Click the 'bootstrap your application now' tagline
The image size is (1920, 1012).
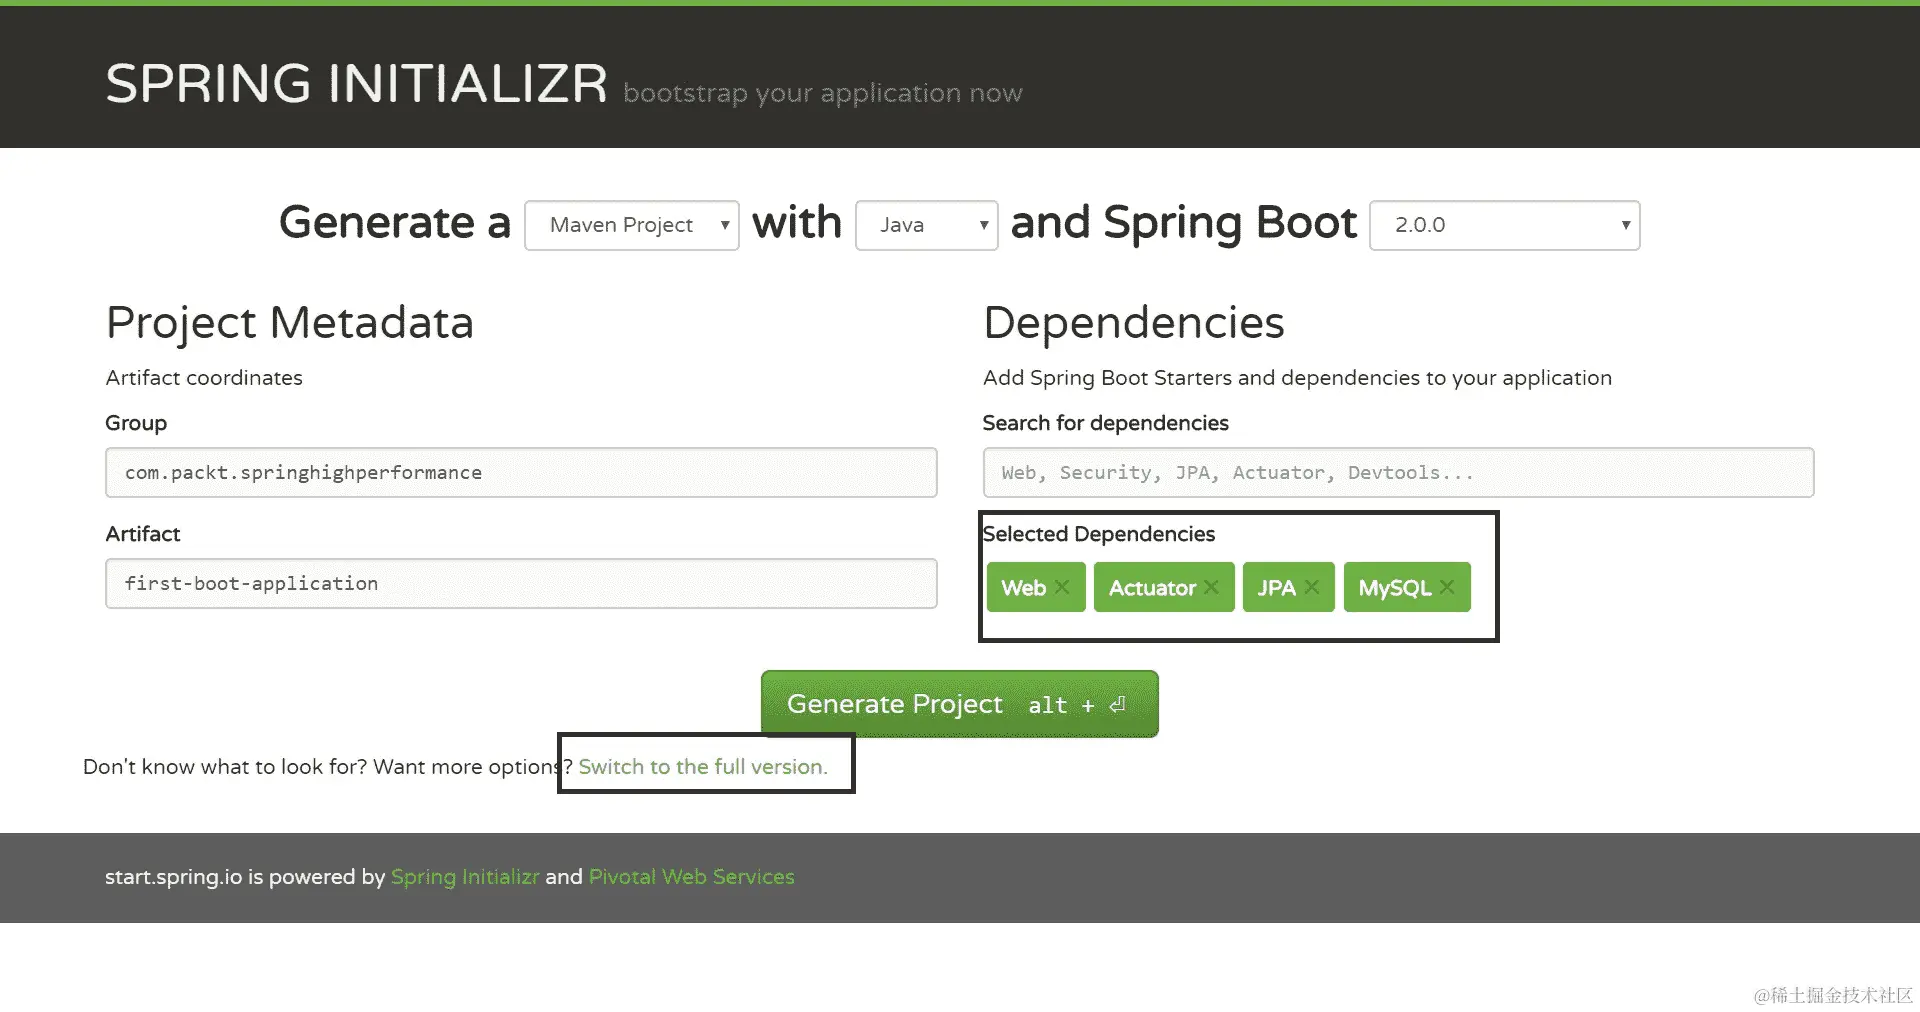pos(823,93)
